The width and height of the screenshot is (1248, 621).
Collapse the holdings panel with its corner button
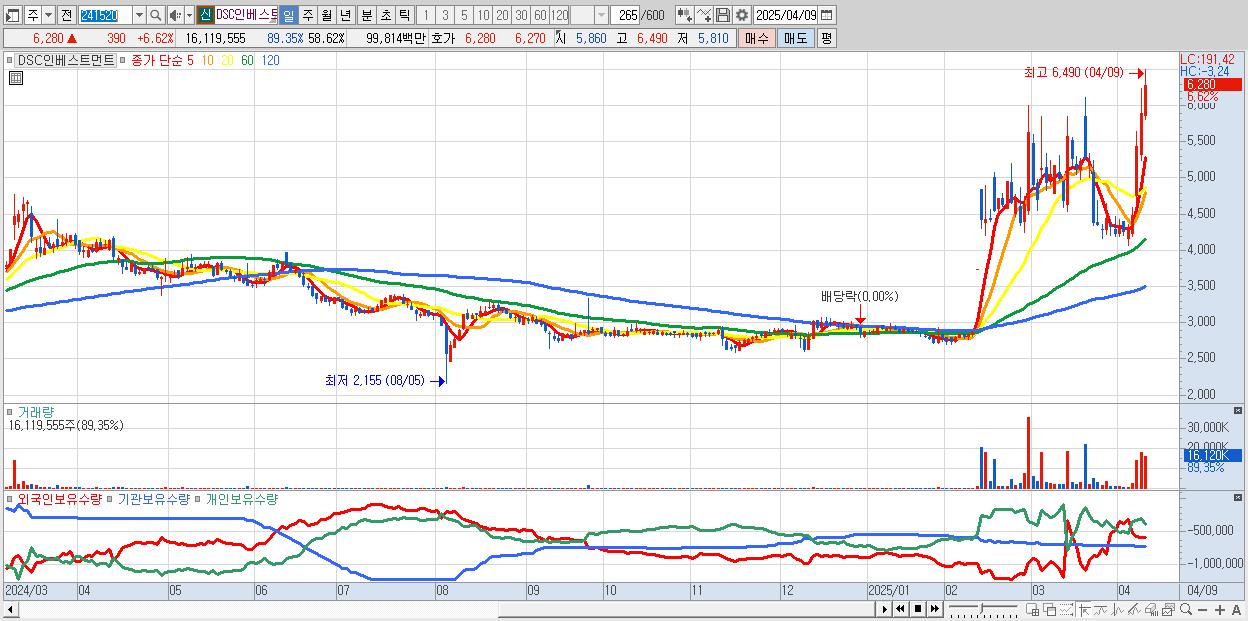tap(1238, 499)
